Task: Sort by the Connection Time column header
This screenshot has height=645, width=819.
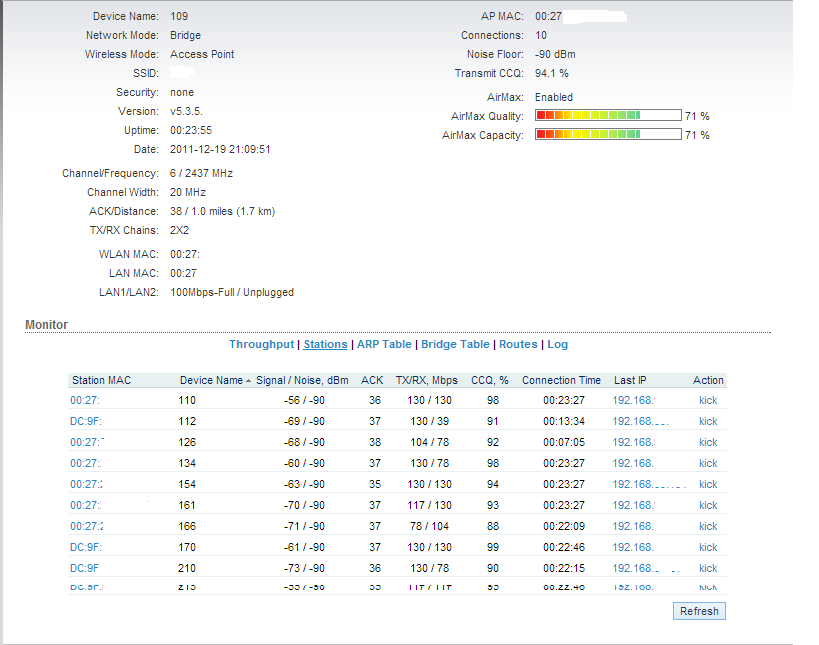Action: click(561, 380)
